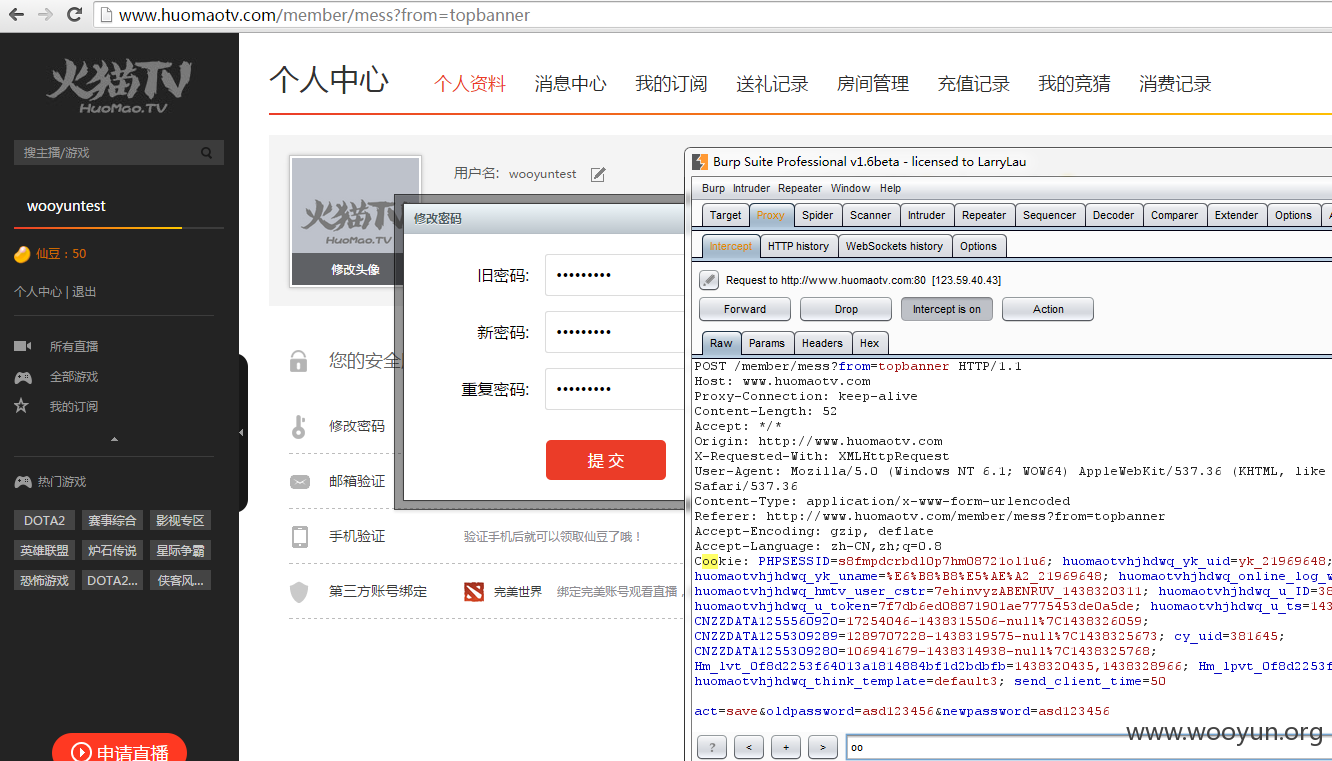Image resolution: width=1332 pixels, height=761 pixels.
Task: Switch to the Comparer tab
Action: click(1175, 215)
